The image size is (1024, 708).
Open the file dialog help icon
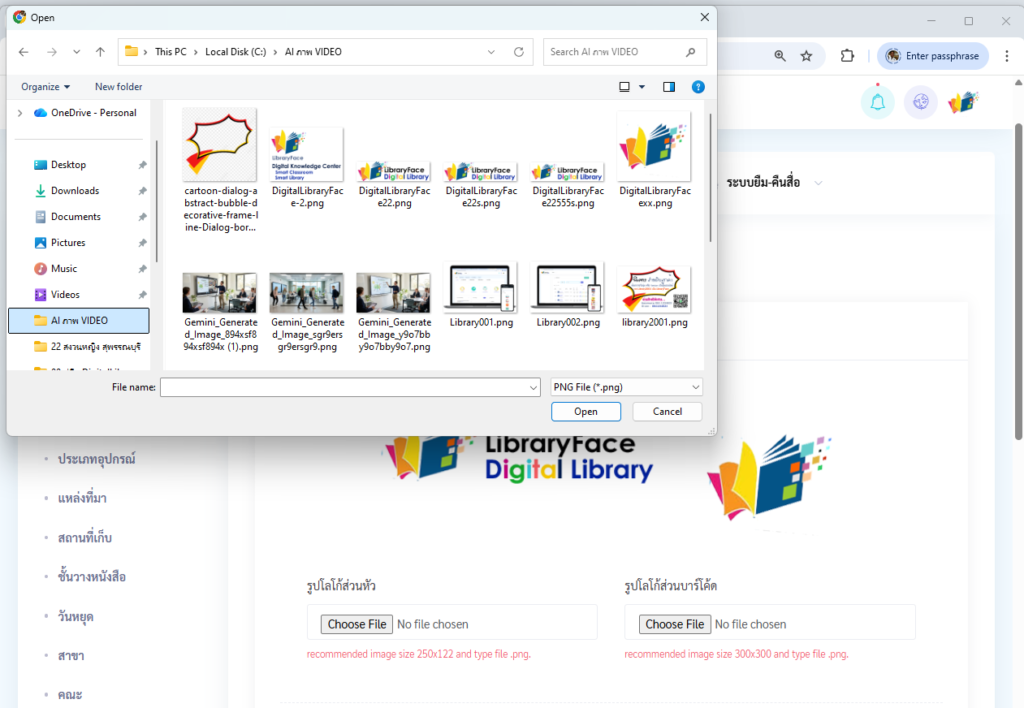point(698,87)
